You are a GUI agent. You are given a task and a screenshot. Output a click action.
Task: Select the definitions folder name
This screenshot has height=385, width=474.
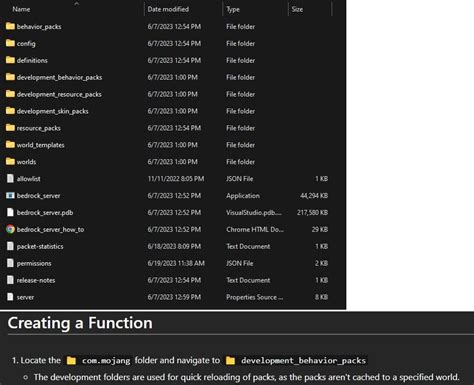pyautogui.click(x=32, y=60)
